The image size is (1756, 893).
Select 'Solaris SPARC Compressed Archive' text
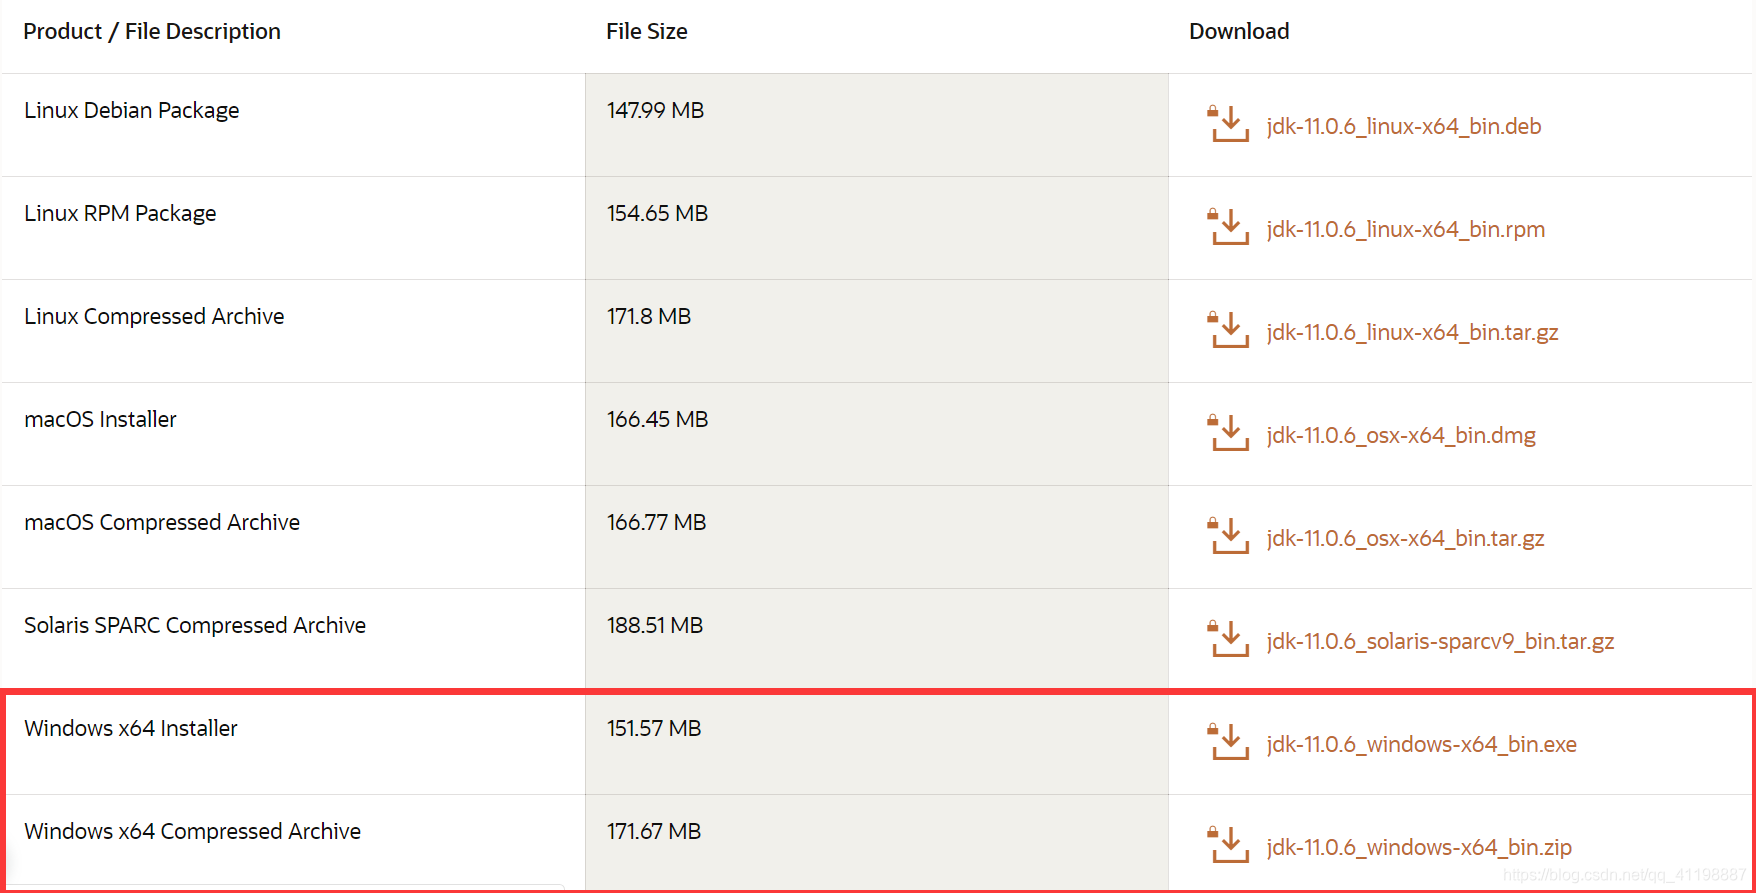(195, 626)
